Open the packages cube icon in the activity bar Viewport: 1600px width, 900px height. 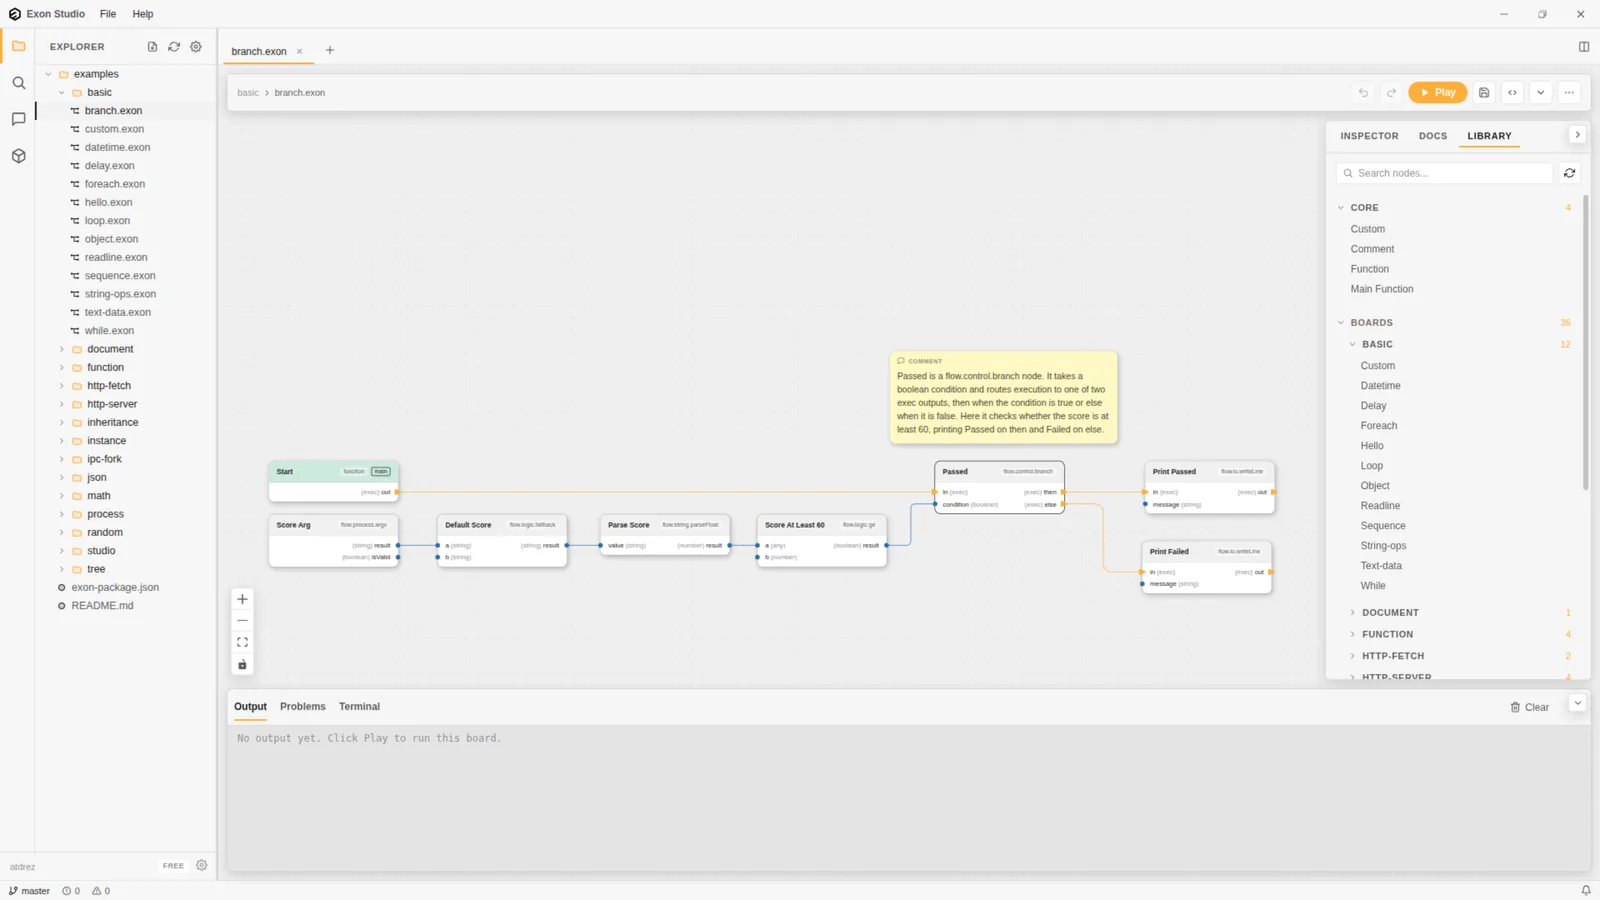[18, 156]
